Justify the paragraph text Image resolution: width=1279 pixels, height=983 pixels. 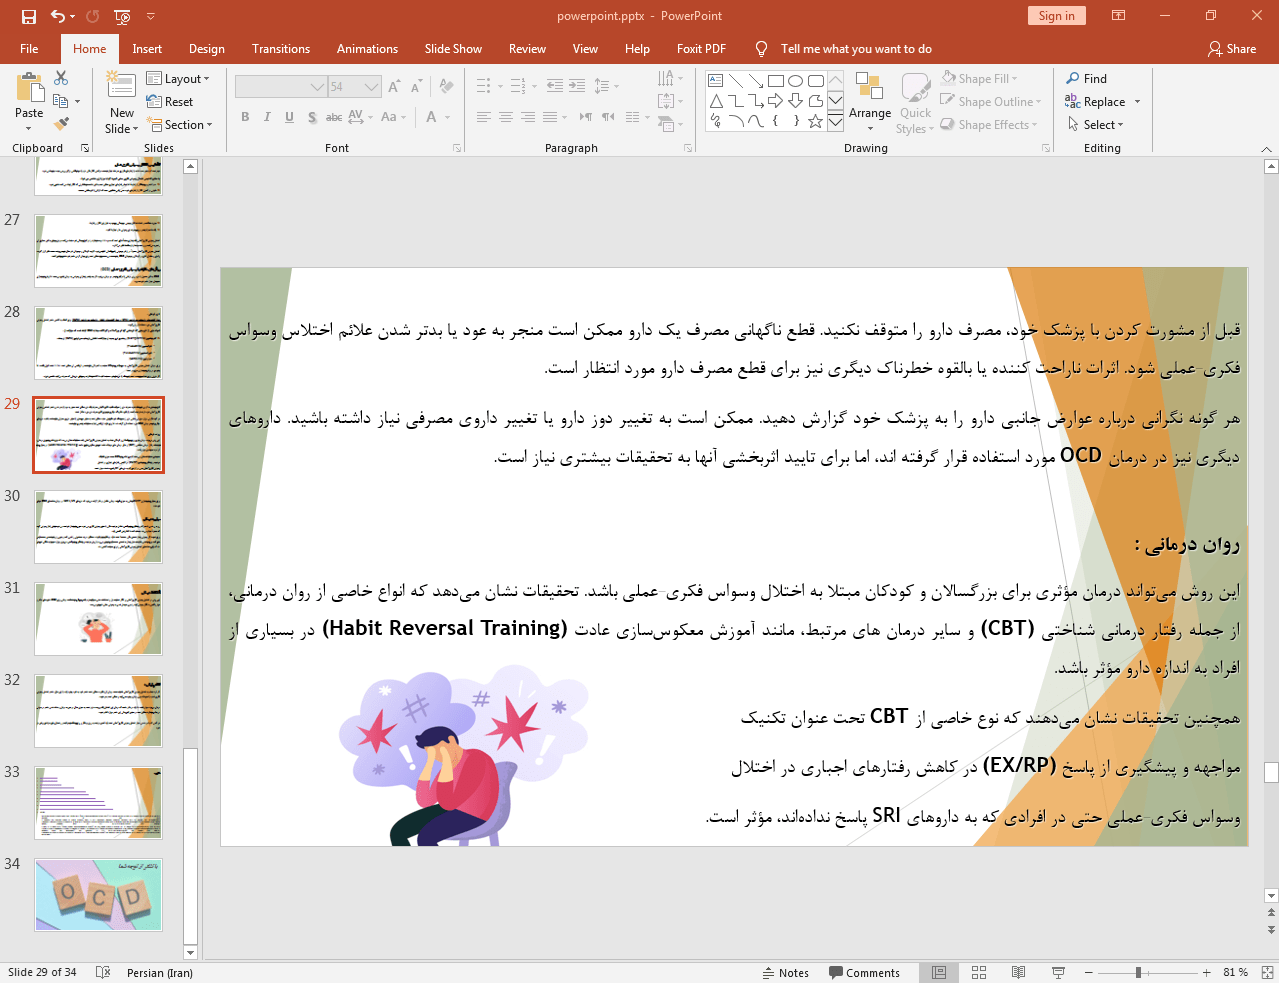(550, 117)
